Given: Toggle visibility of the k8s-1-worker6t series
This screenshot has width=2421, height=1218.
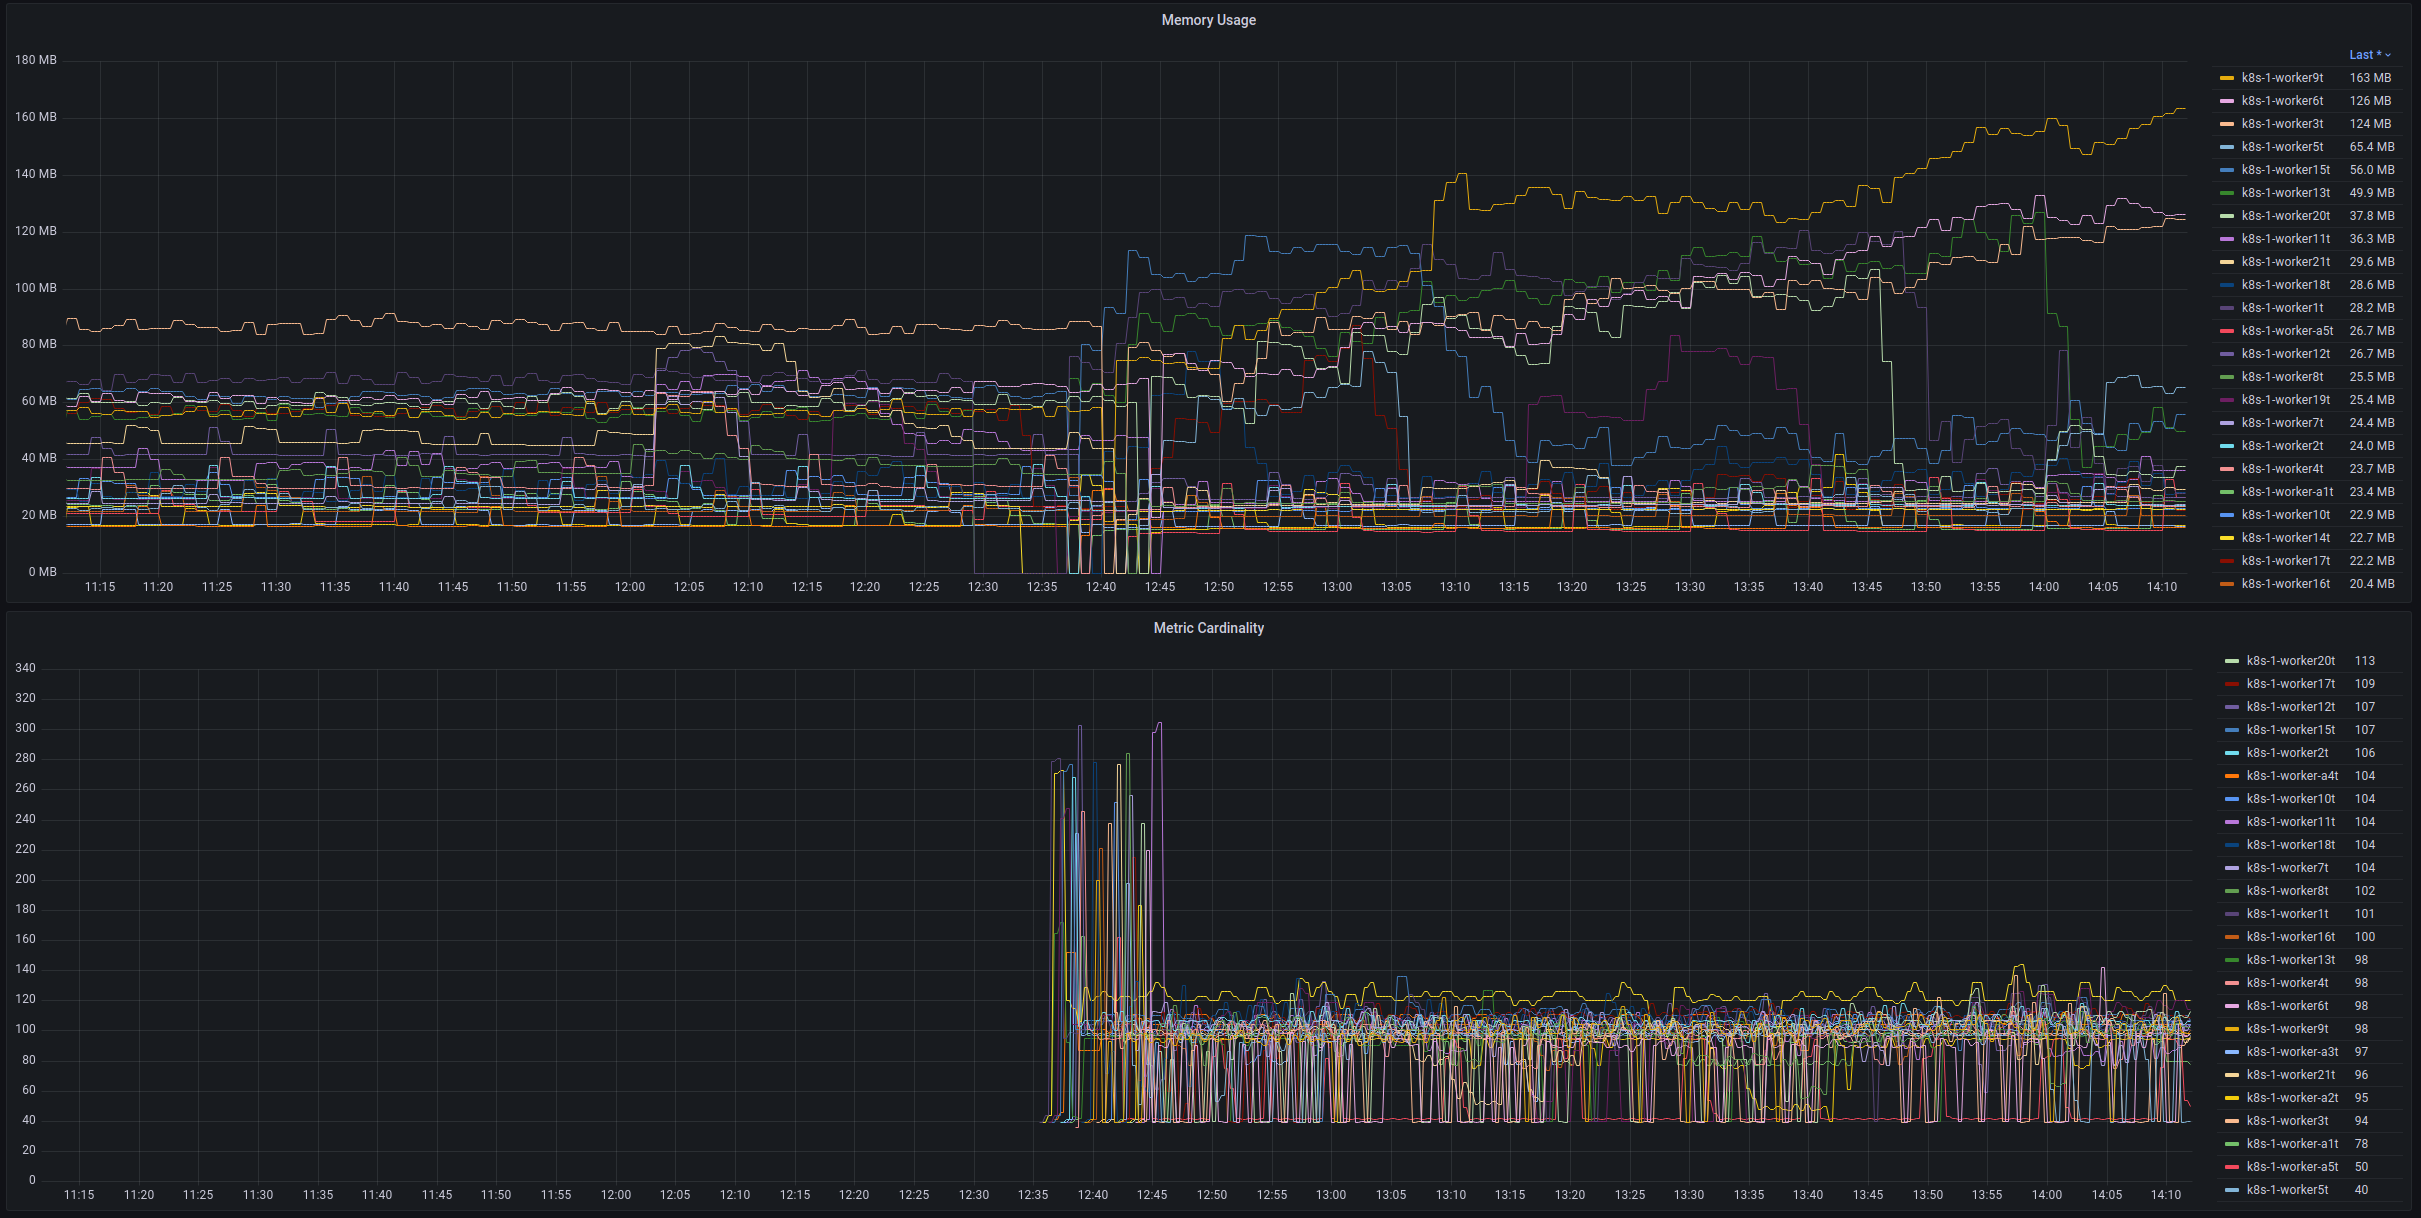Looking at the screenshot, I should [x=2285, y=100].
